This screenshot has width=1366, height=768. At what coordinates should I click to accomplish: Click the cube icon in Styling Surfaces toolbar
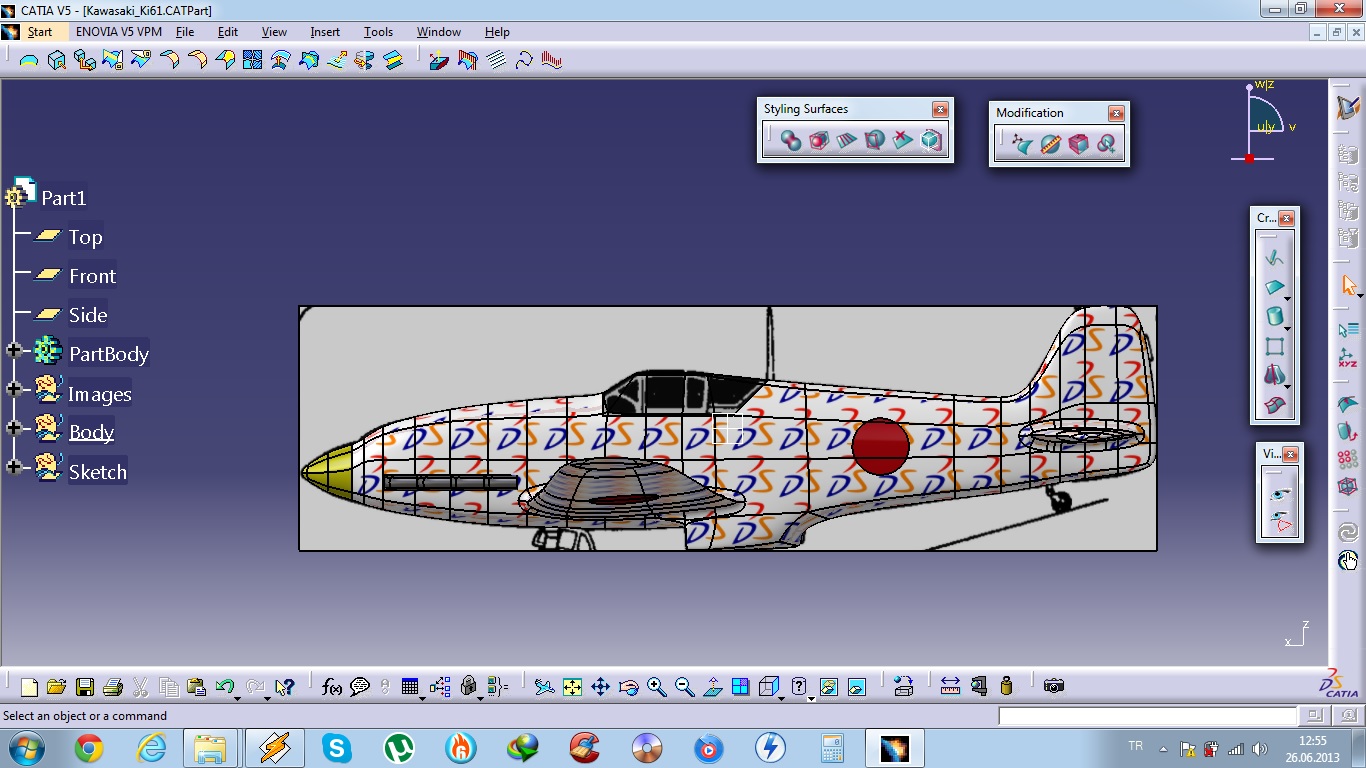pos(931,141)
